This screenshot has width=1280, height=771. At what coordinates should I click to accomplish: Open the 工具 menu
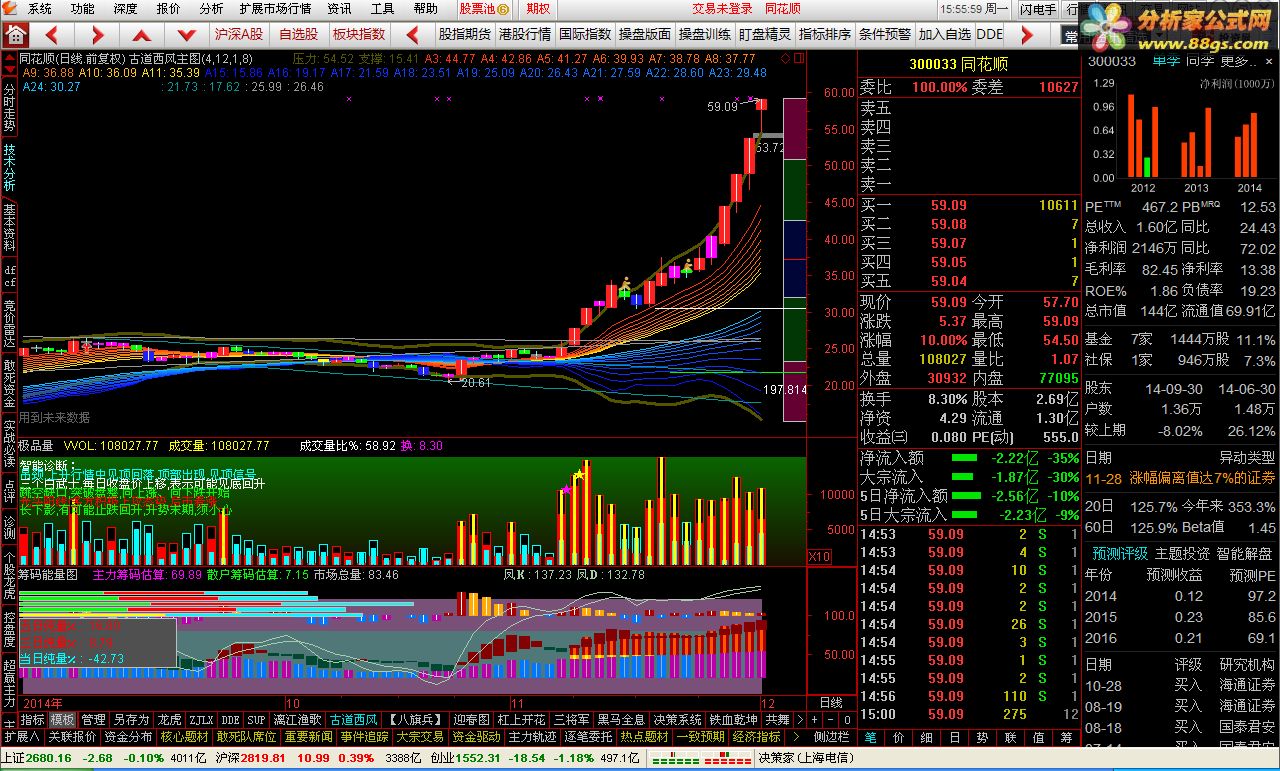coord(382,9)
